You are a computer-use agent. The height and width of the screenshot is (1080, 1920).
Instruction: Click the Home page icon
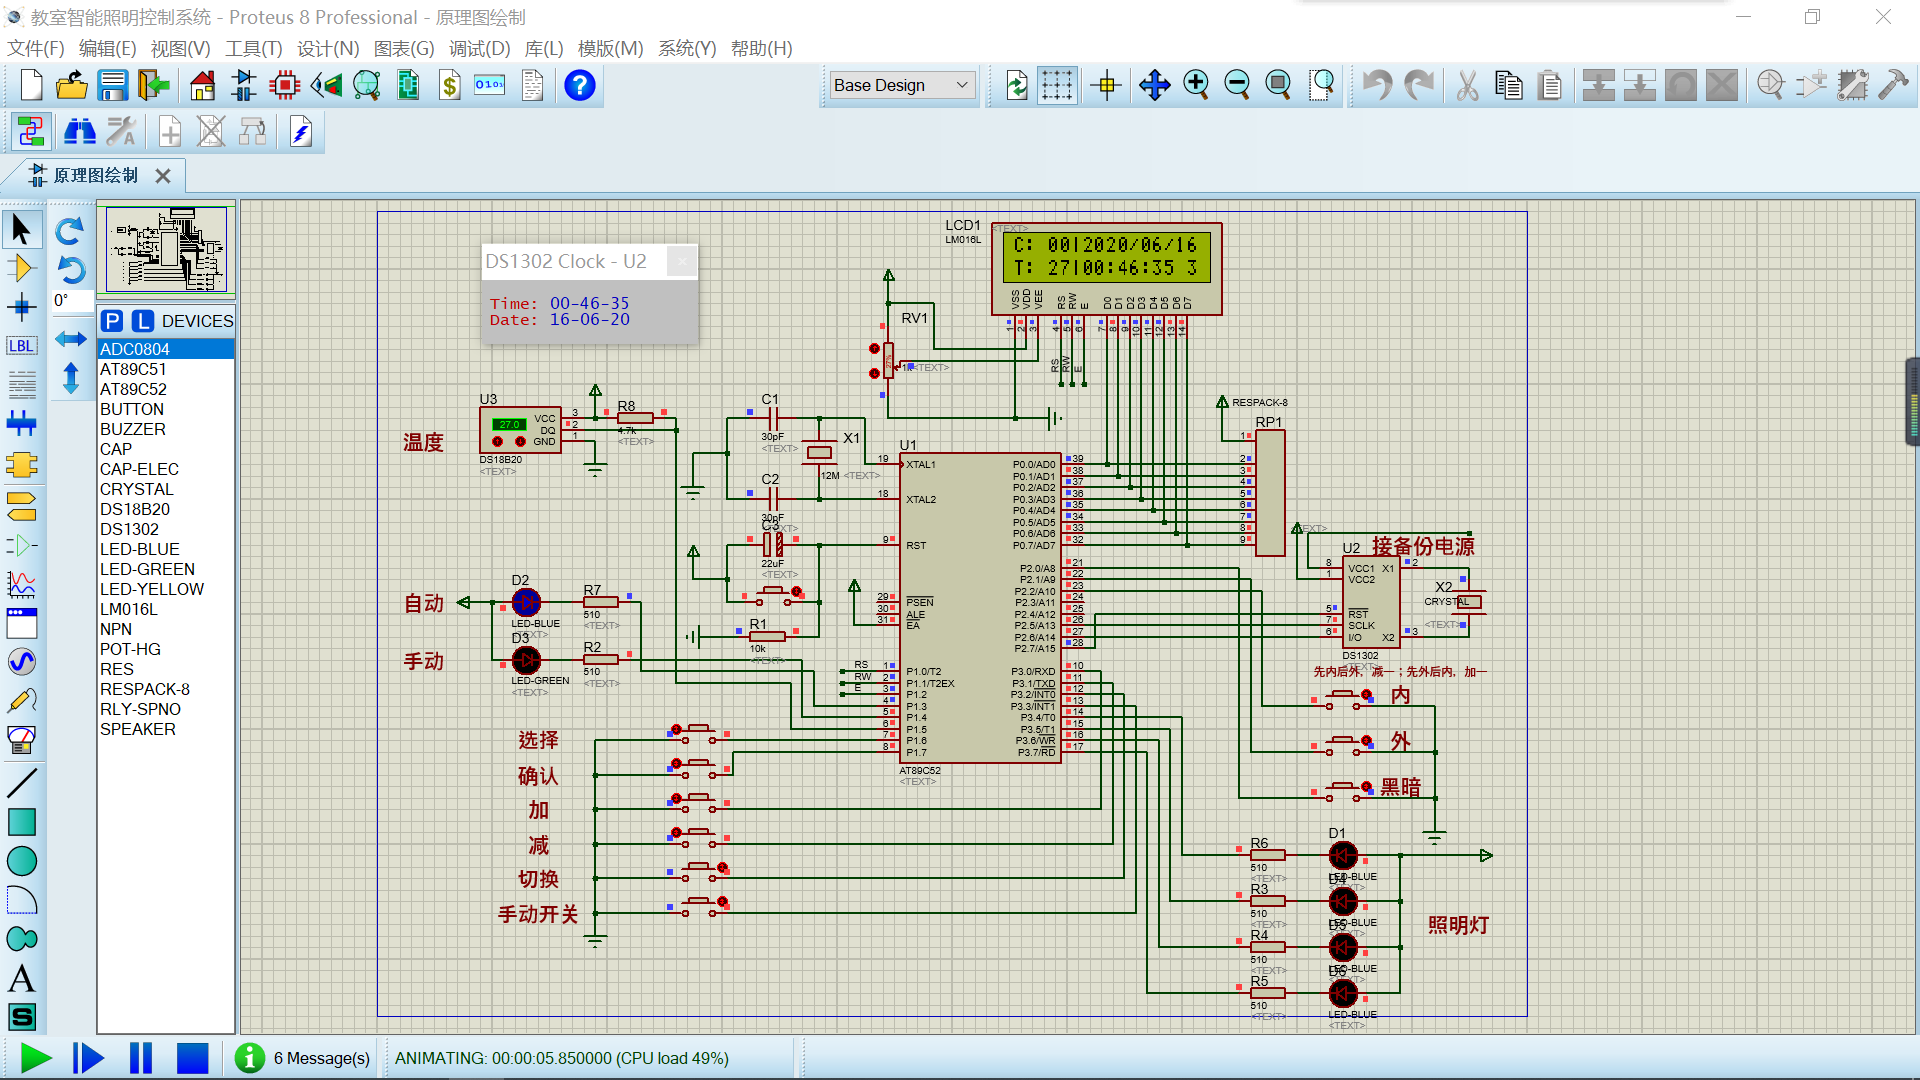pyautogui.click(x=203, y=86)
